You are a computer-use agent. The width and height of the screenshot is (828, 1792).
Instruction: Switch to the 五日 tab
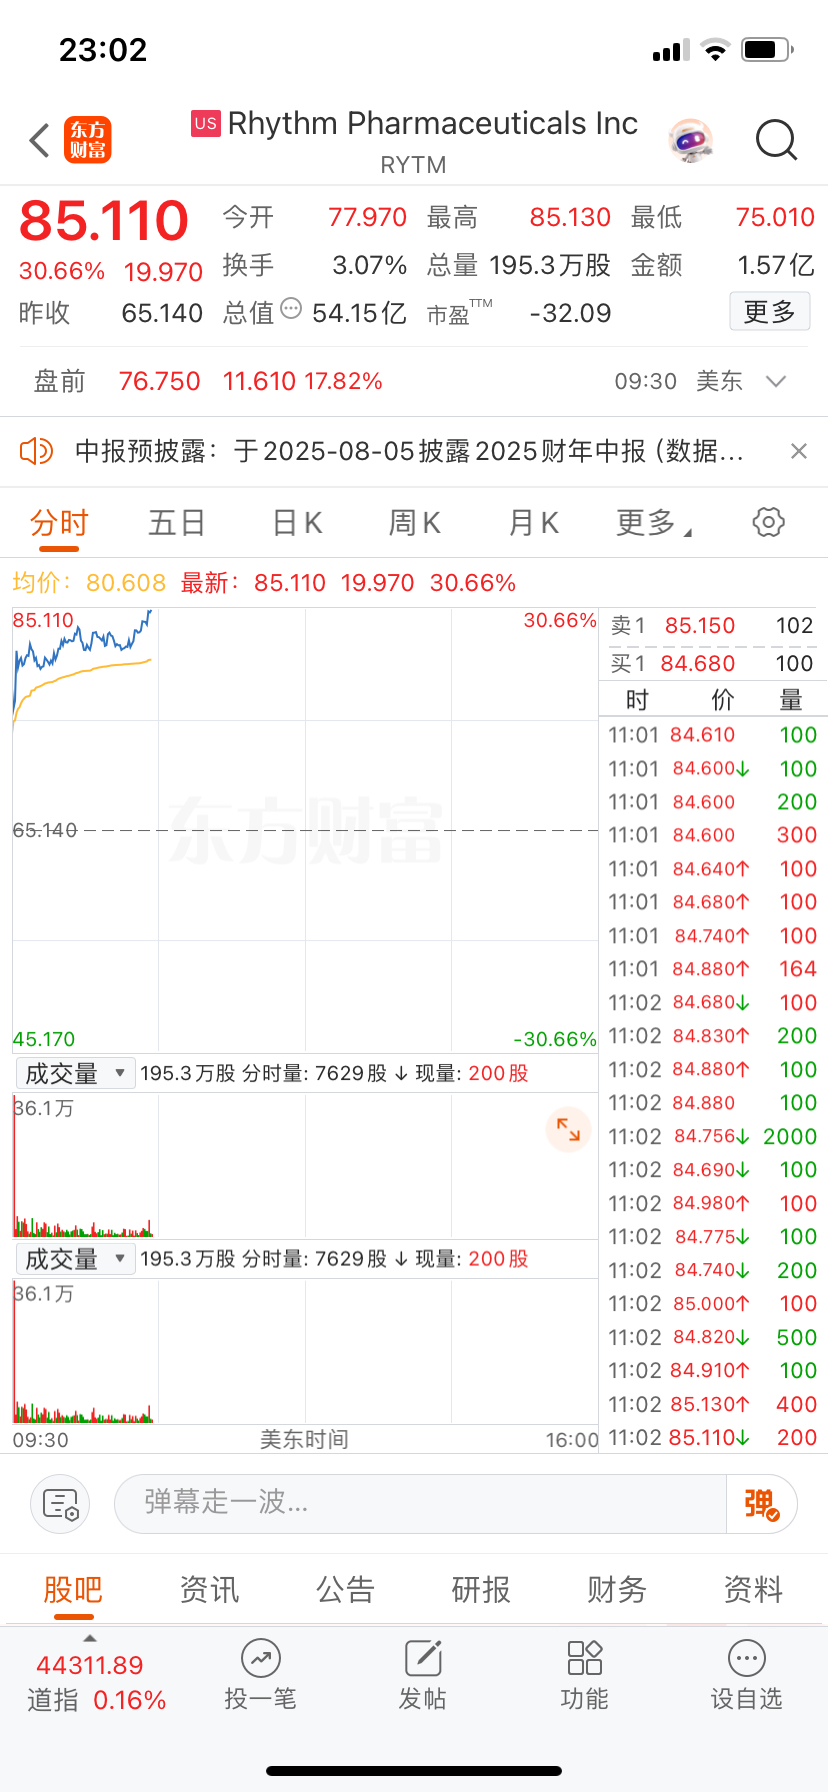tap(177, 523)
